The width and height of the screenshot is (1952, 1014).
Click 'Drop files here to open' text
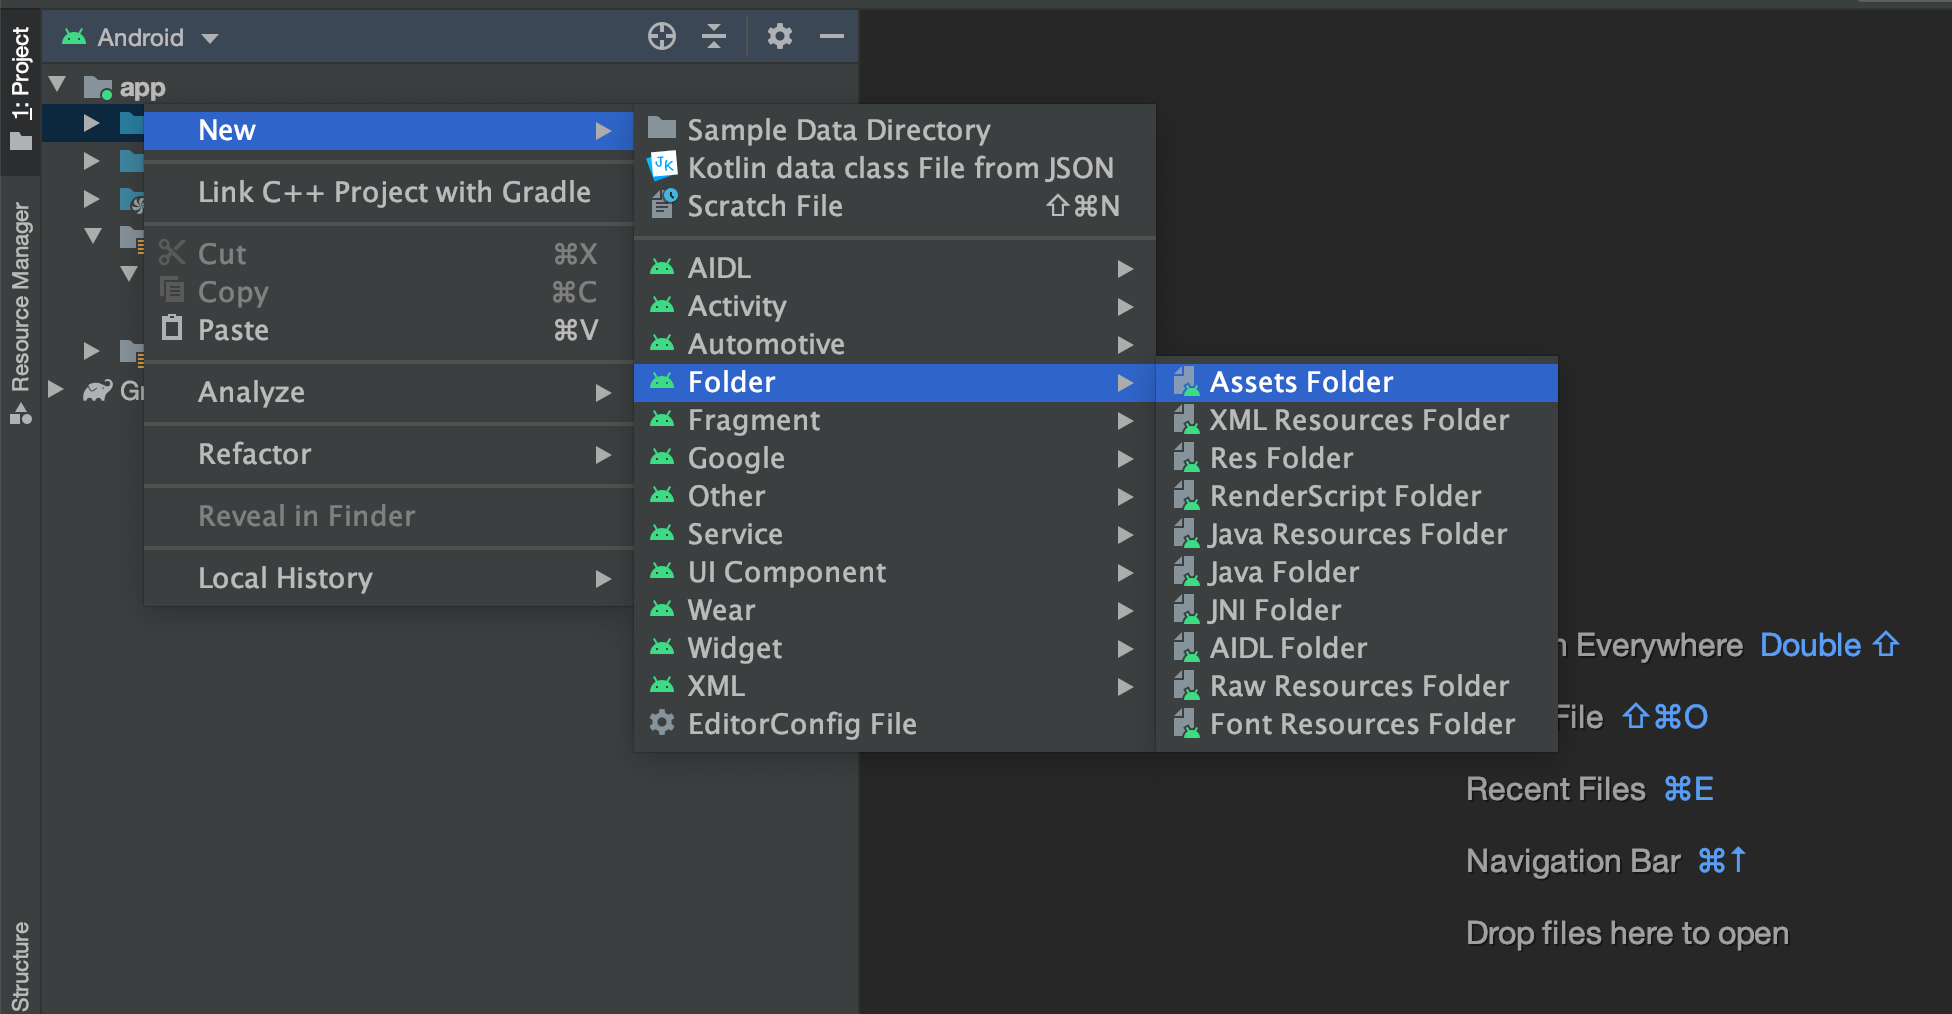1627,933
